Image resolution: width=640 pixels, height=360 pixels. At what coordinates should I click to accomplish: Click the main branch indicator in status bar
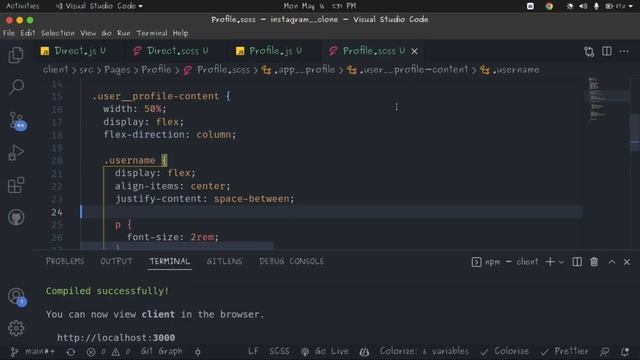(x=33, y=351)
